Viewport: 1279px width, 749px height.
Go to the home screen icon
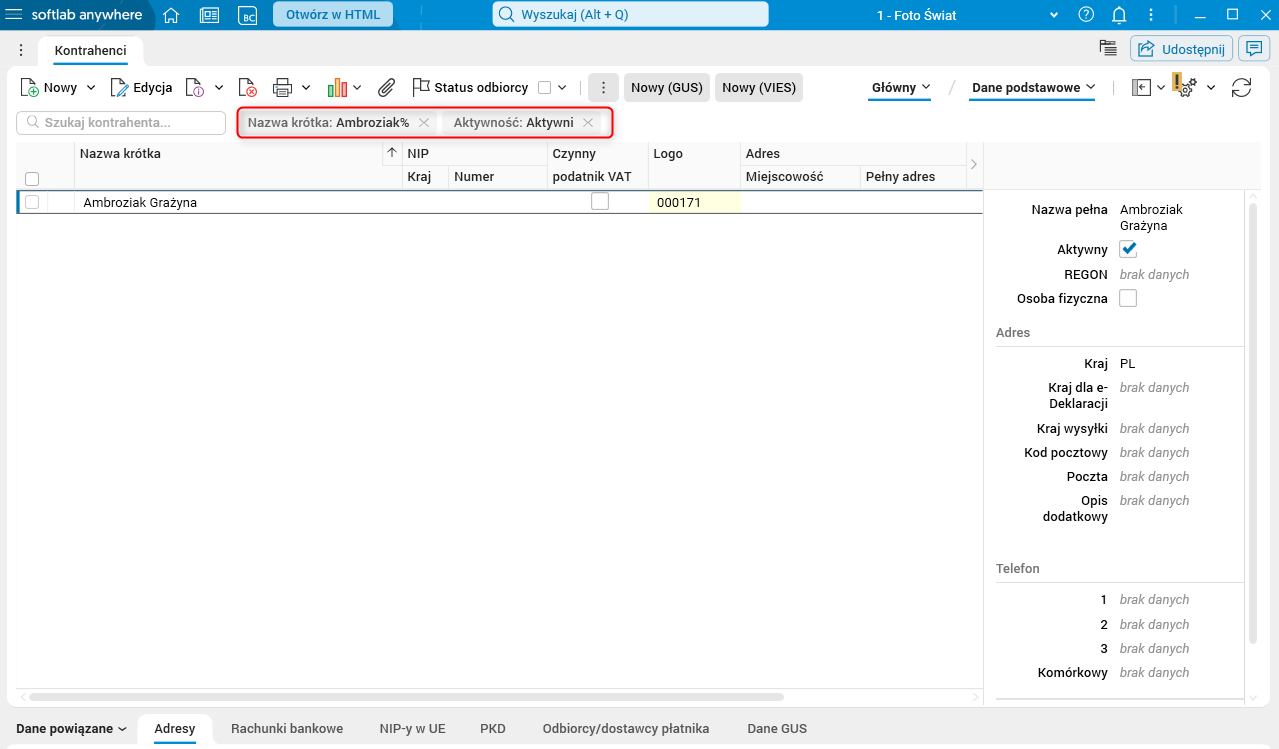pyautogui.click(x=171, y=15)
